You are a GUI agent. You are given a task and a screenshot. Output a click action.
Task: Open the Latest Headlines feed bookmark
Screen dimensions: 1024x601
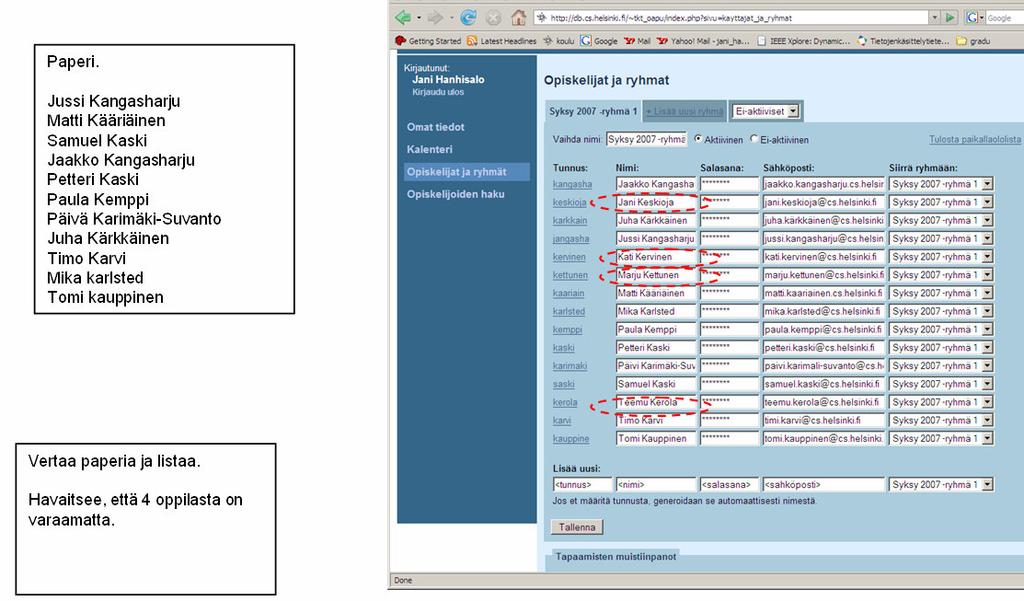502,41
